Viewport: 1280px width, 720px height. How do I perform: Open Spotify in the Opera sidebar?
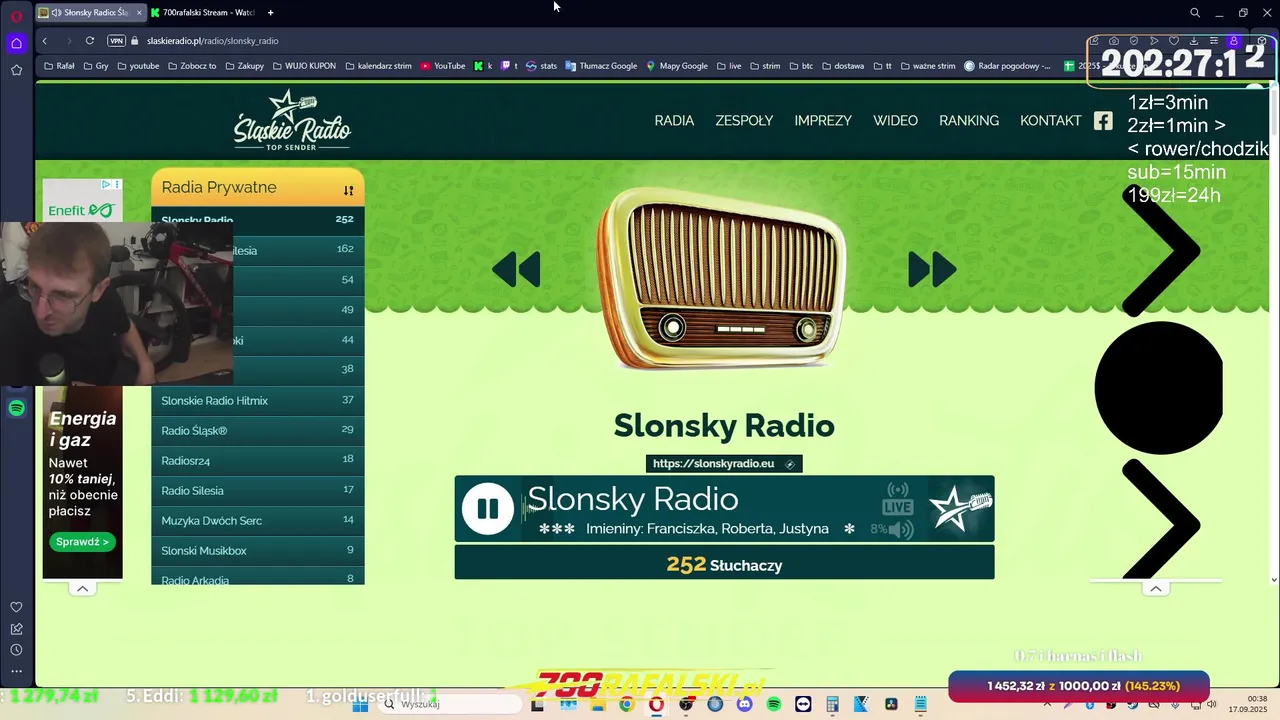coord(16,408)
